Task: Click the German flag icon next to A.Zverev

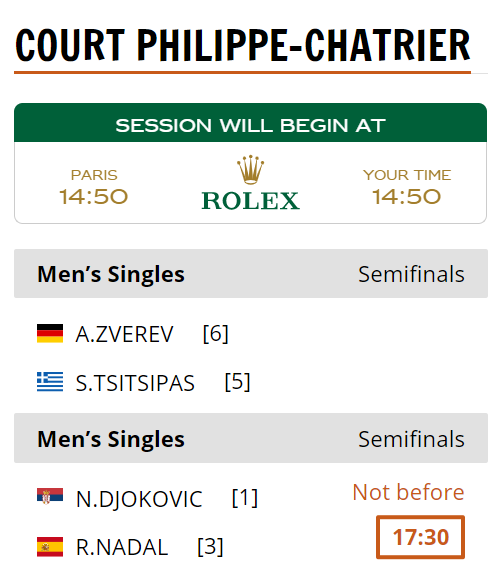Action: tap(50, 333)
